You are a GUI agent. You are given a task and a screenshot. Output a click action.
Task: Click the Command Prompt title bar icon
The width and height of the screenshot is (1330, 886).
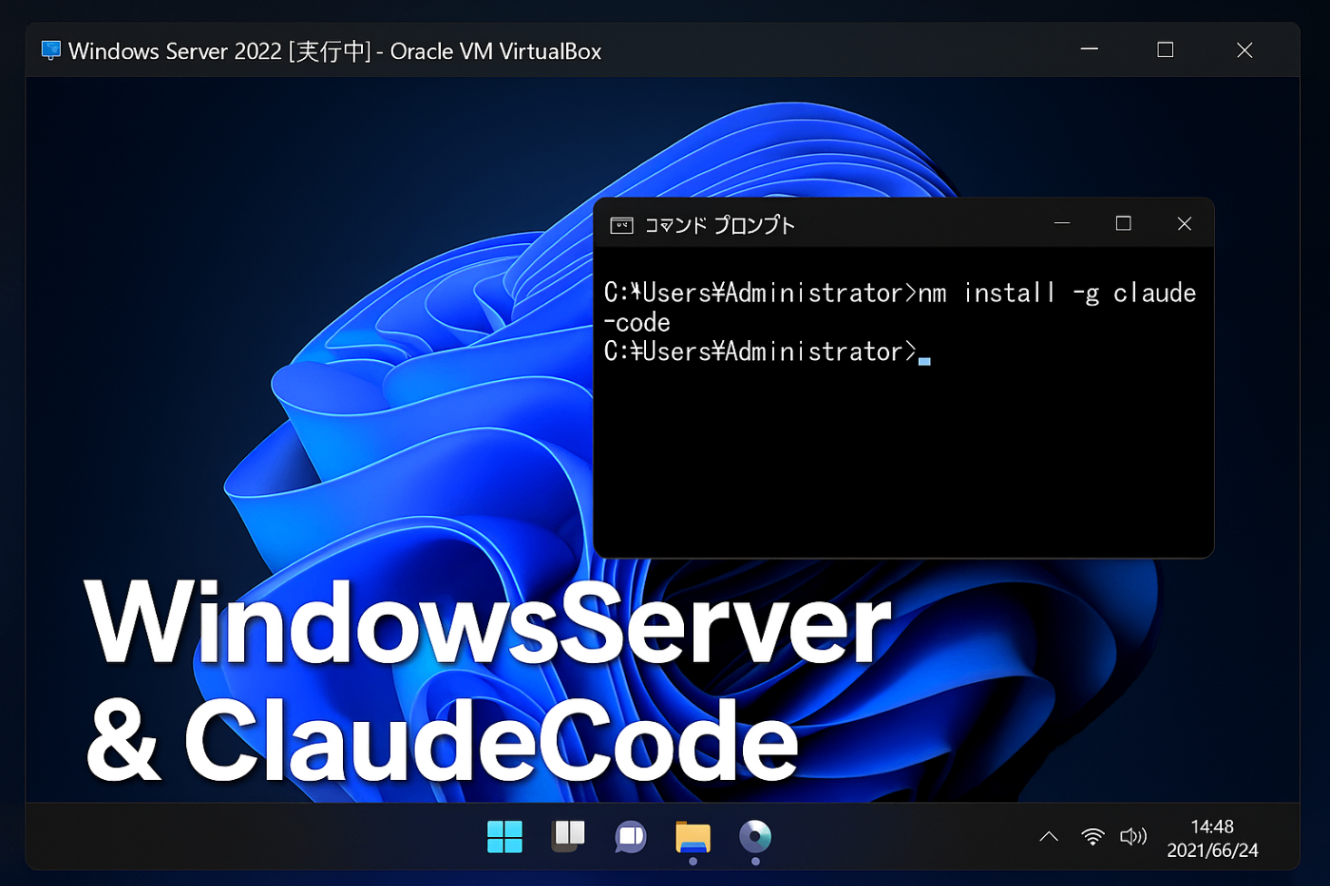pyautogui.click(x=621, y=225)
